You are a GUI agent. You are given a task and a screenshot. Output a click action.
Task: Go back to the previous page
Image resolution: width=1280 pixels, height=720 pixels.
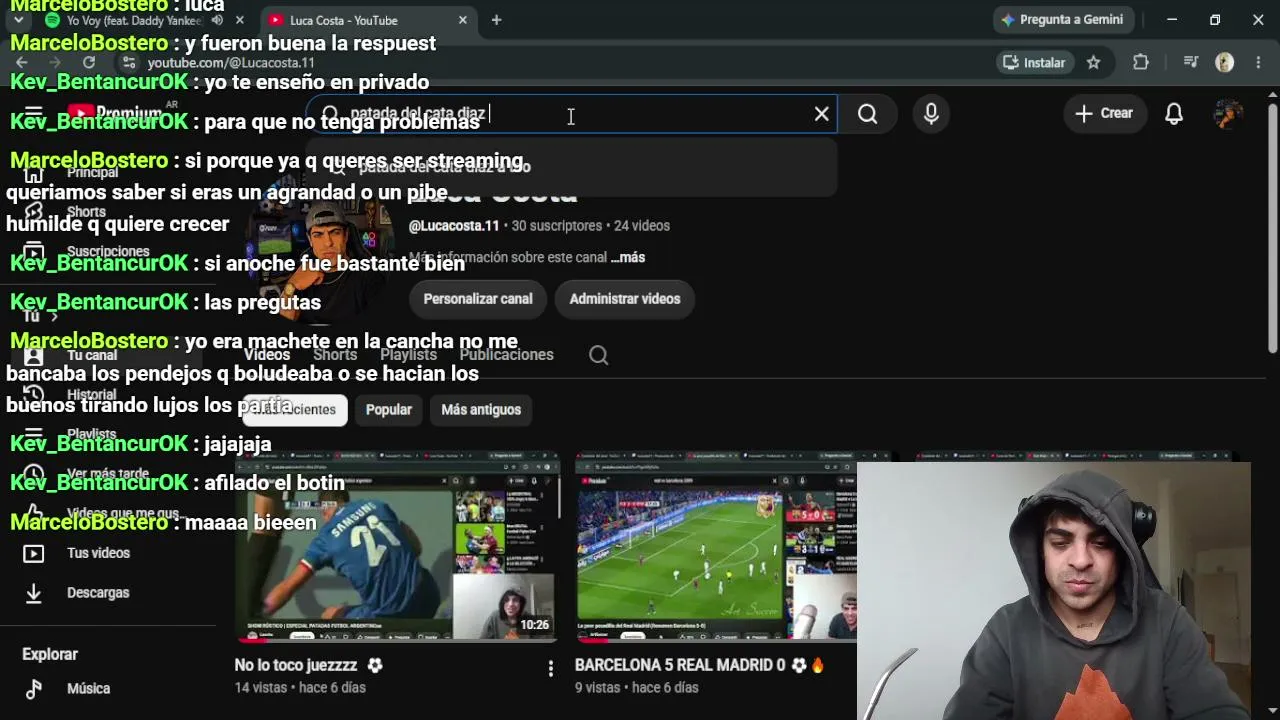22,63
